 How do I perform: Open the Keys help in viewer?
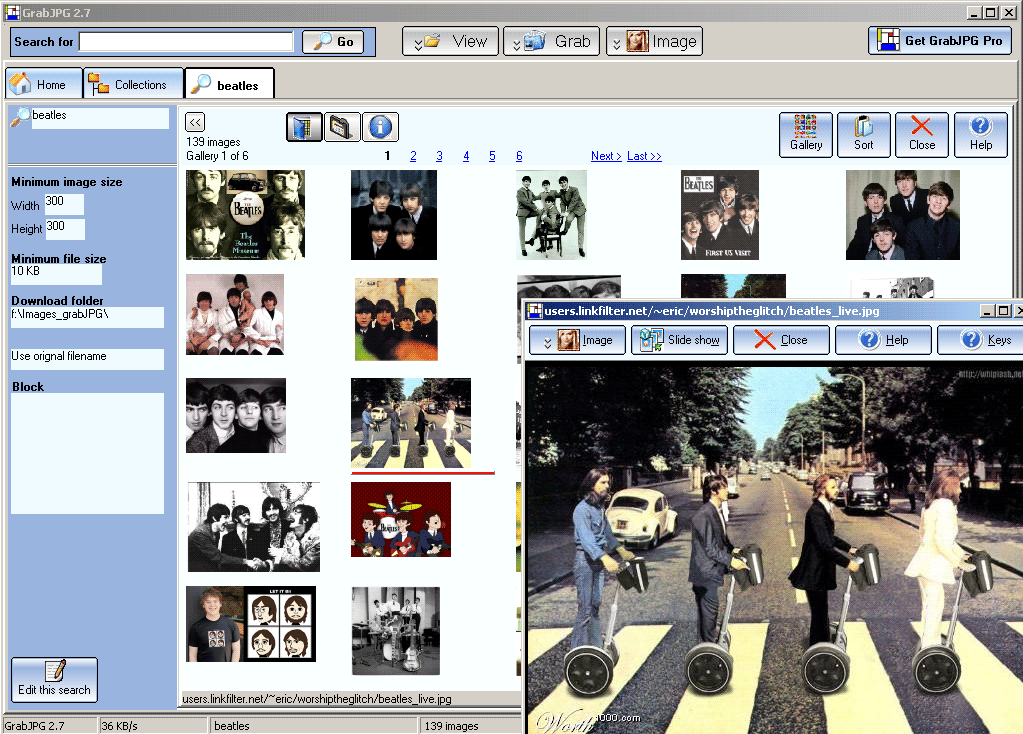(x=985, y=340)
